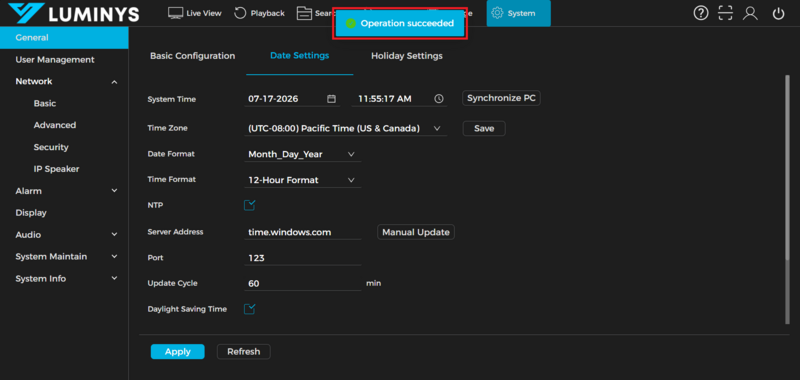Click the Manual Update button
The width and height of the screenshot is (800, 380).
[416, 232]
